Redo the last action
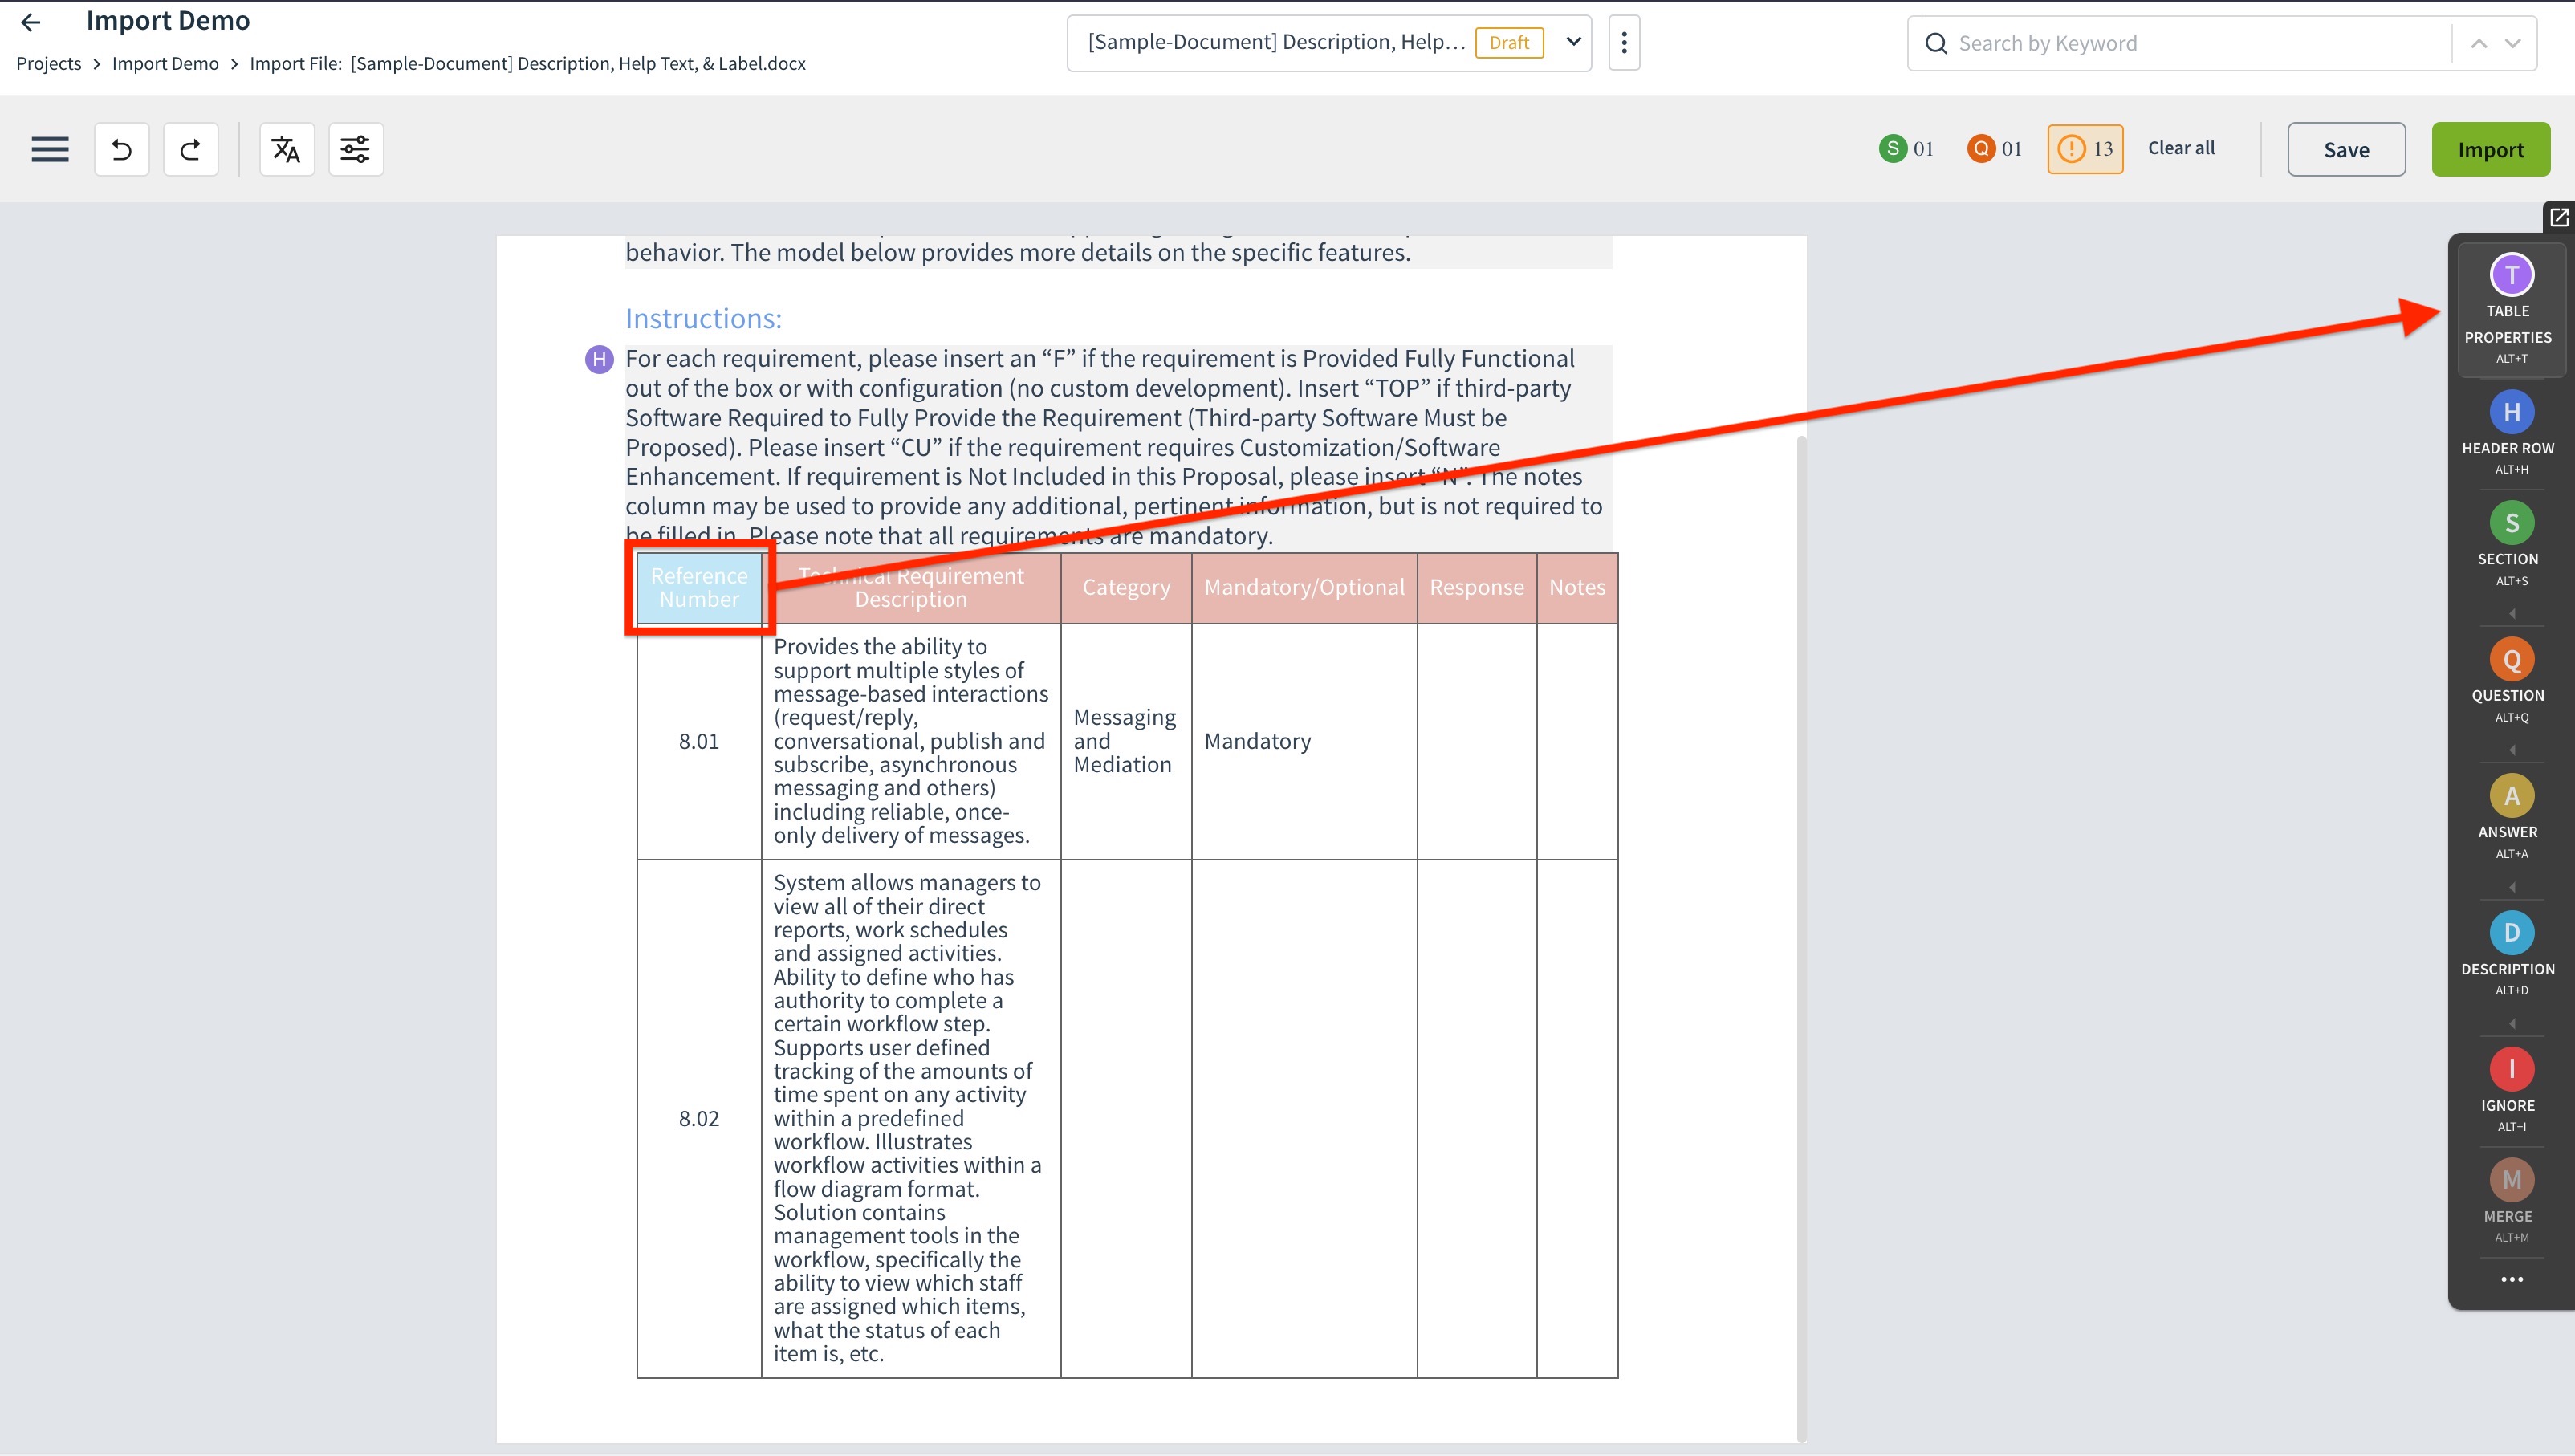 point(190,150)
